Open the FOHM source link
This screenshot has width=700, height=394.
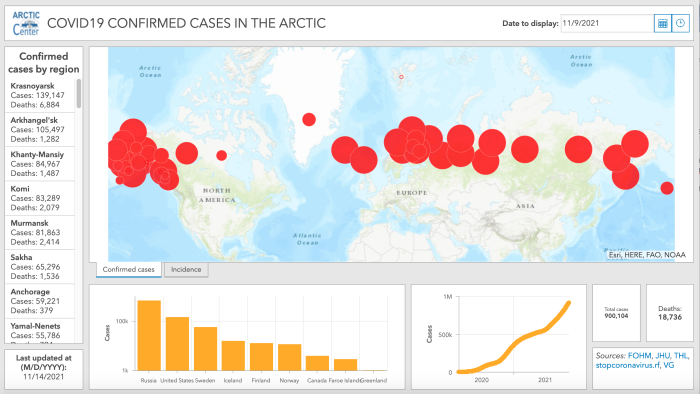click(x=639, y=356)
